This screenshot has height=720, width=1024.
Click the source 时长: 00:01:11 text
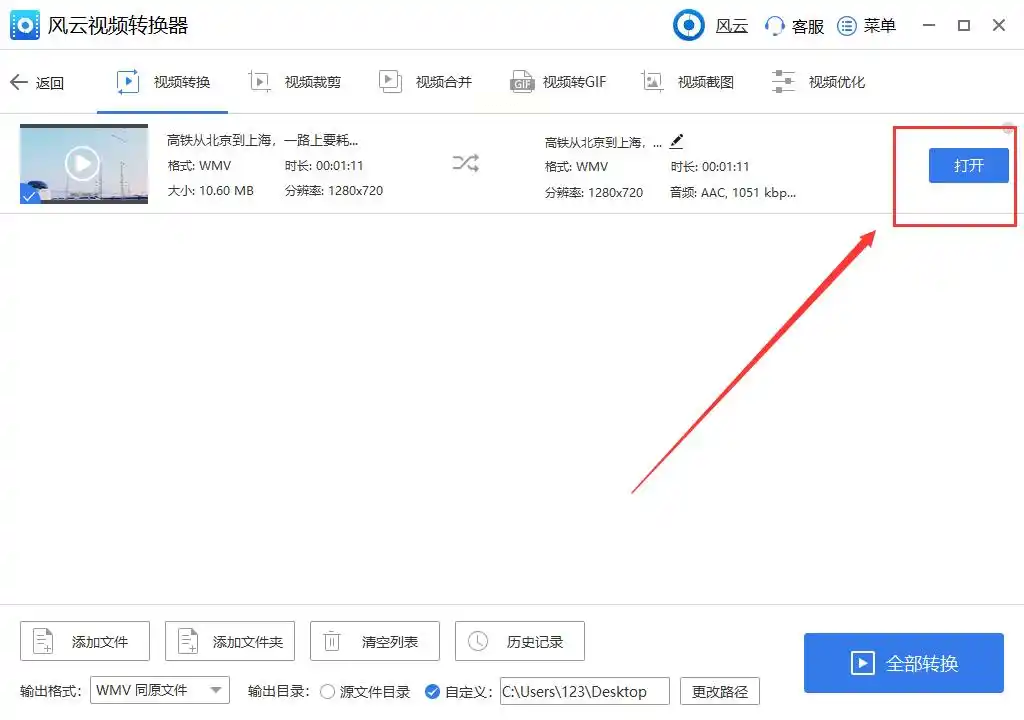(324, 166)
